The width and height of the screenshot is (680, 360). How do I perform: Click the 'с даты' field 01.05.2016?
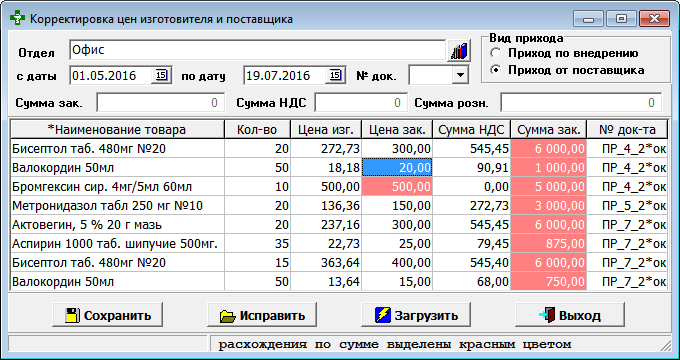[111, 75]
